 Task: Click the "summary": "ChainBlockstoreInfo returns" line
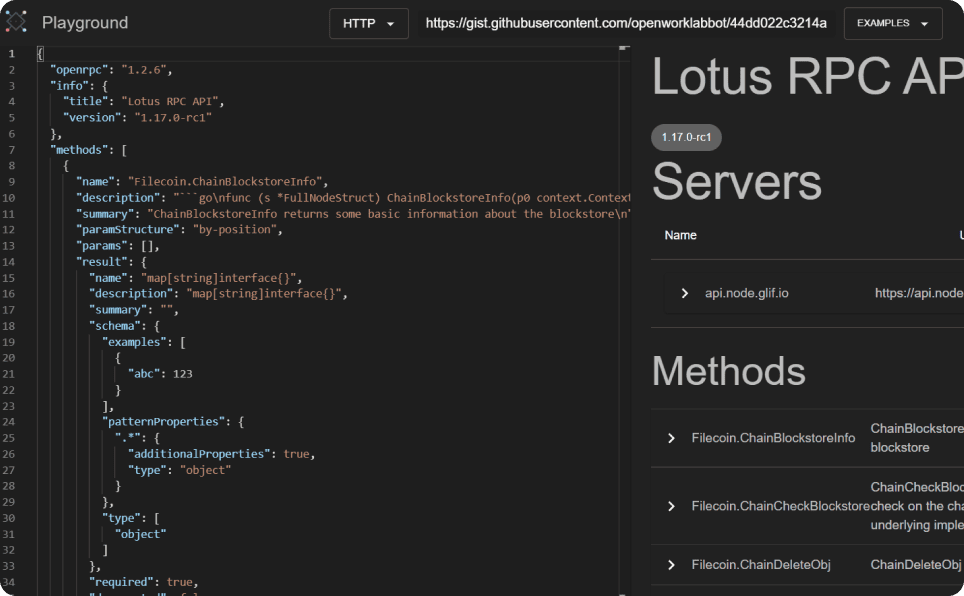point(354,213)
